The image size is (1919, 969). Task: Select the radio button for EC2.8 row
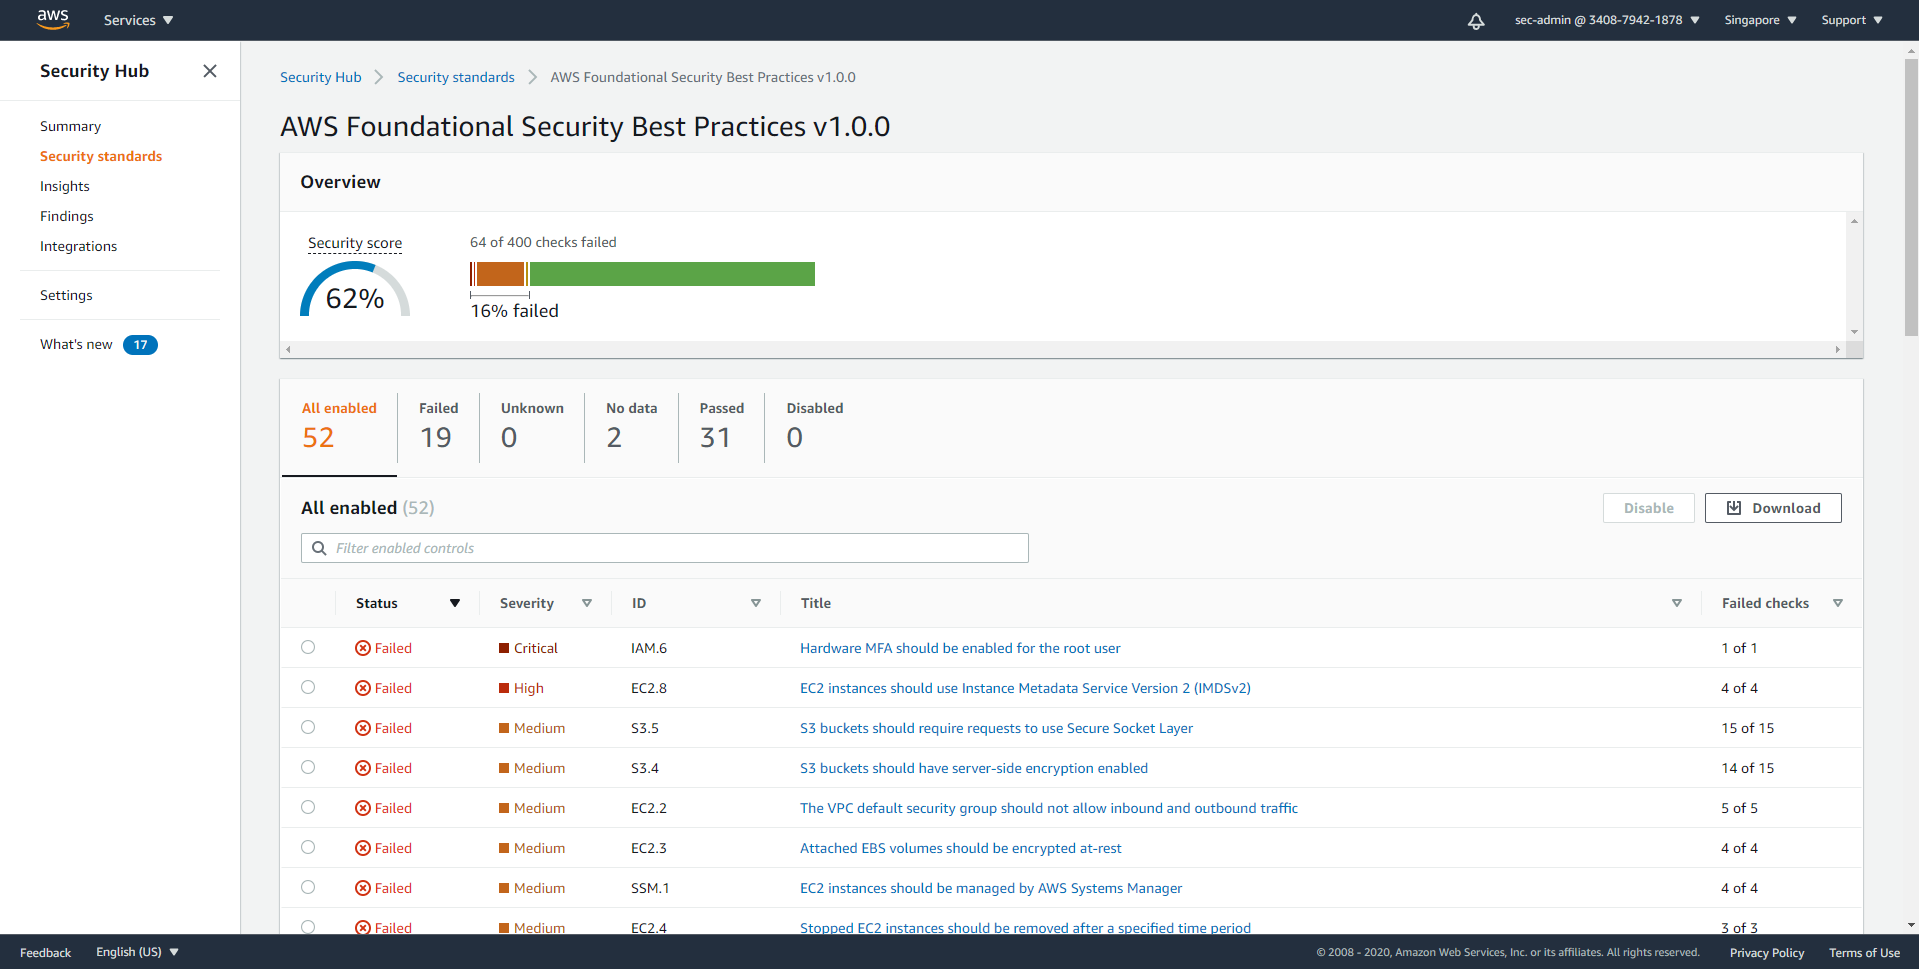[308, 687]
